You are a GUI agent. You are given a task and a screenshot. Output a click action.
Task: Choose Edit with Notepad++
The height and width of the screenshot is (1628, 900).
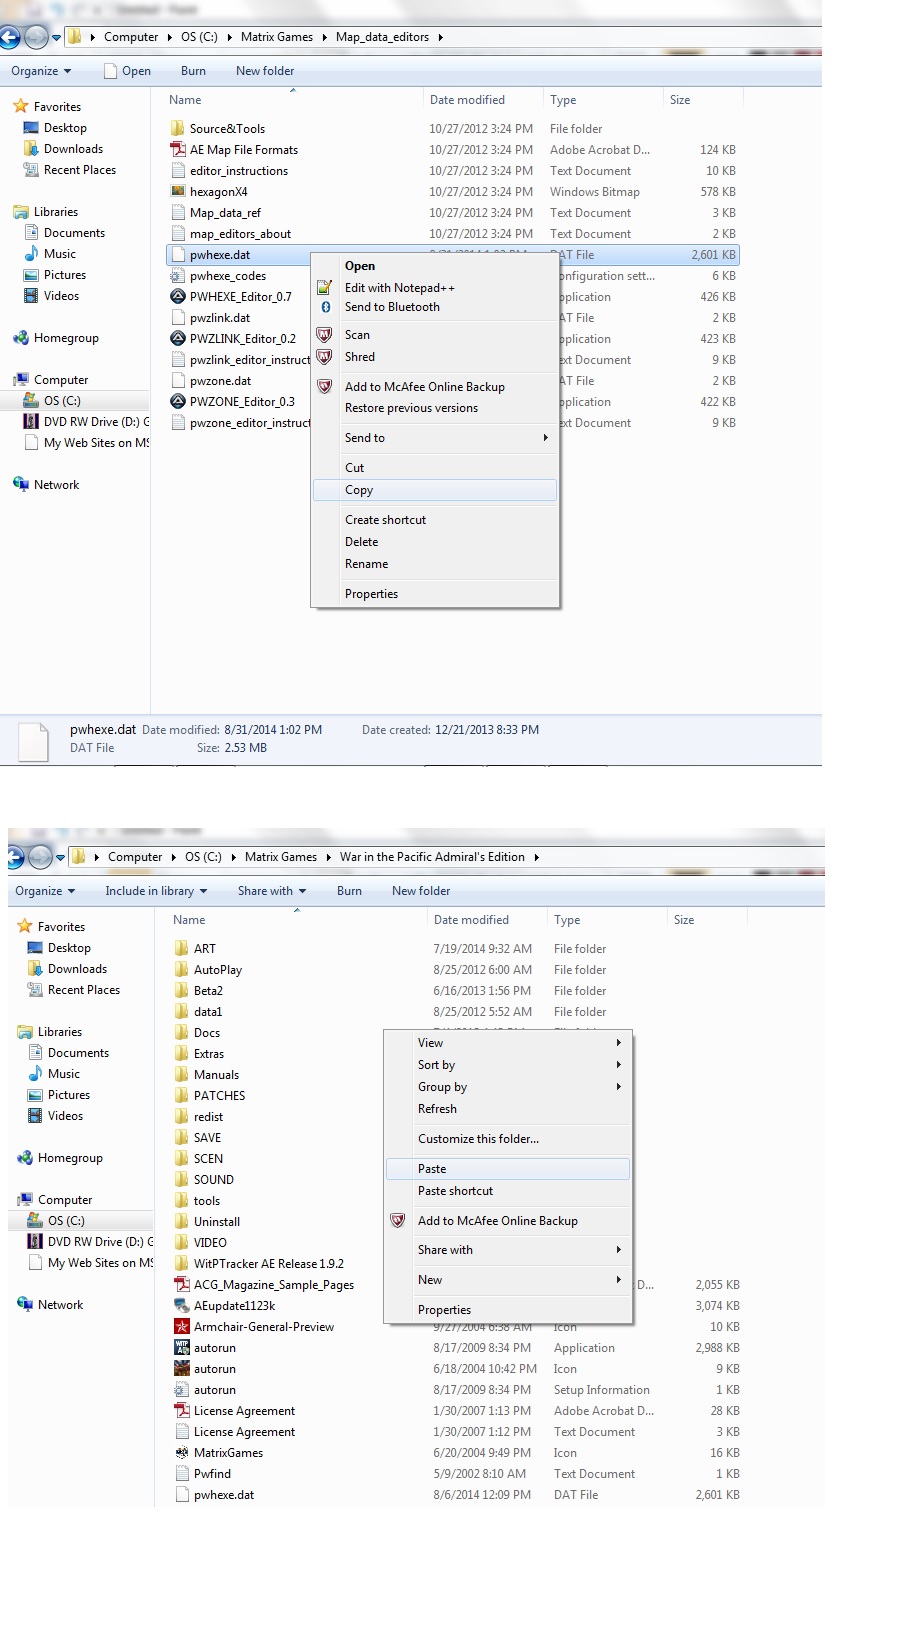435,288
